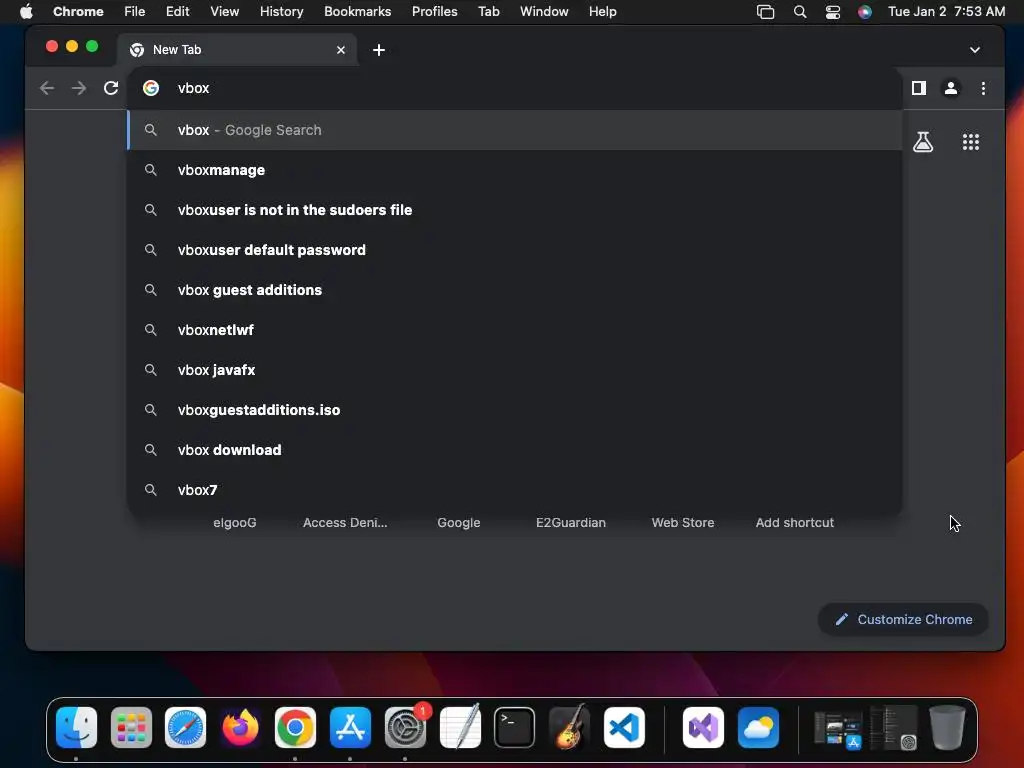Open the E2Guardian shortcut

[x=571, y=522]
